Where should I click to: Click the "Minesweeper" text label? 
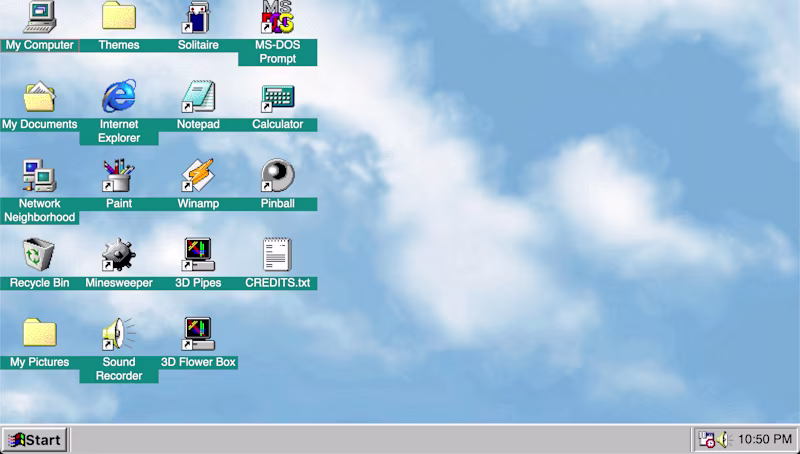pos(119,283)
